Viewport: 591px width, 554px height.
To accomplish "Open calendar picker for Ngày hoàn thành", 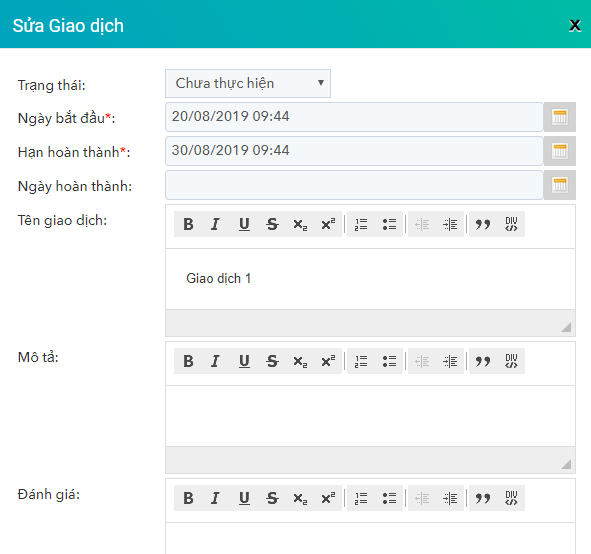I will click(x=559, y=185).
